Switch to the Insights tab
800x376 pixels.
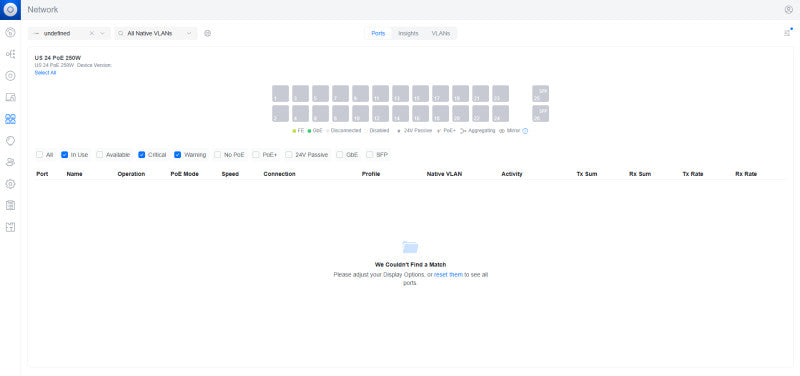click(408, 33)
